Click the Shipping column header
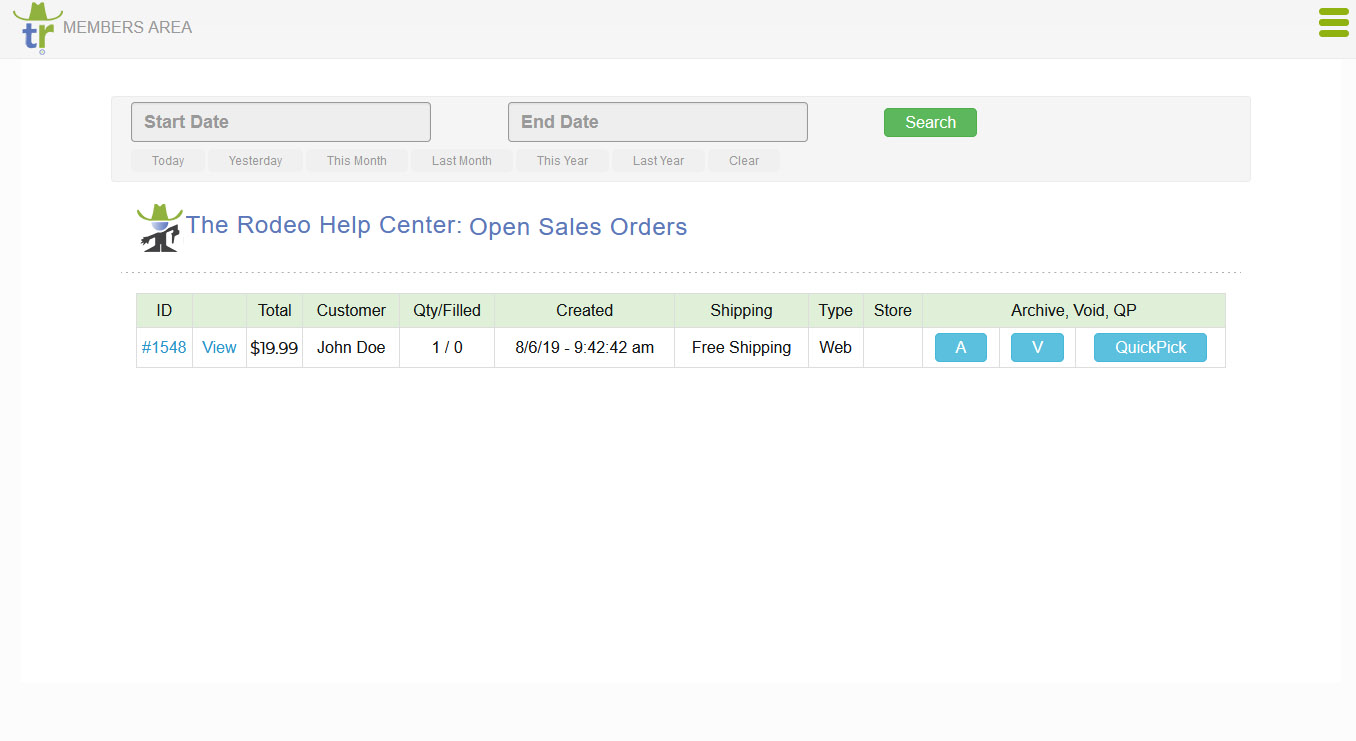Viewport: 1356px width, 741px height. tap(741, 311)
